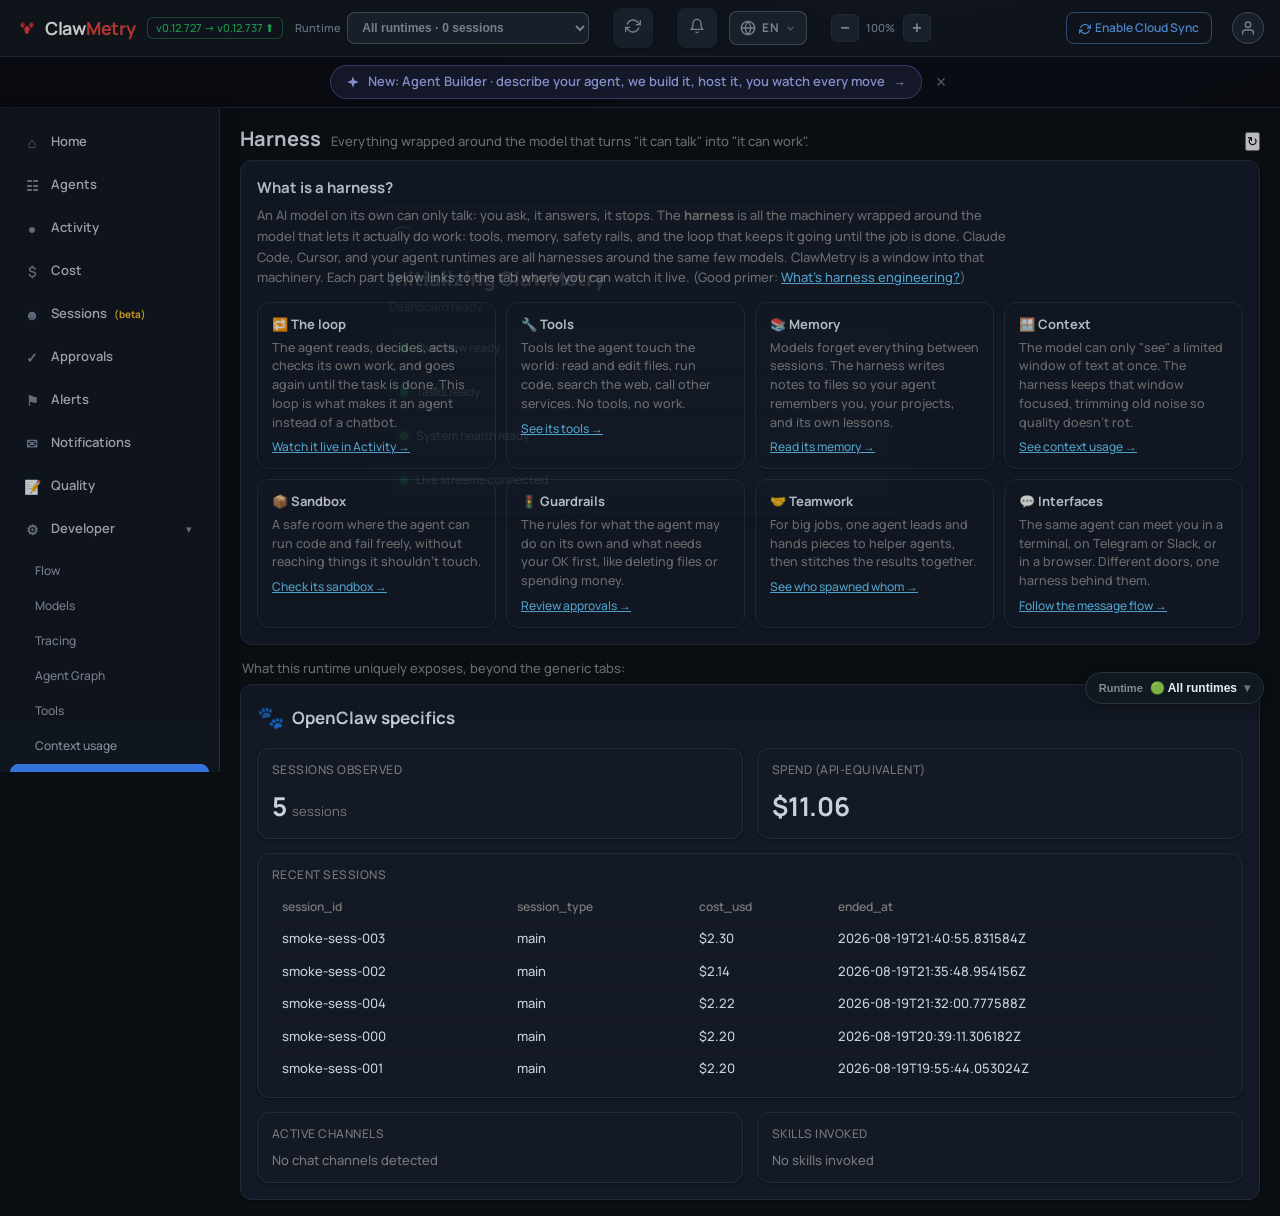The width and height of the screenshot is (1280, 1216).
Task: Click the loop icon on The loop card
Action: click(x=280, y=325)
